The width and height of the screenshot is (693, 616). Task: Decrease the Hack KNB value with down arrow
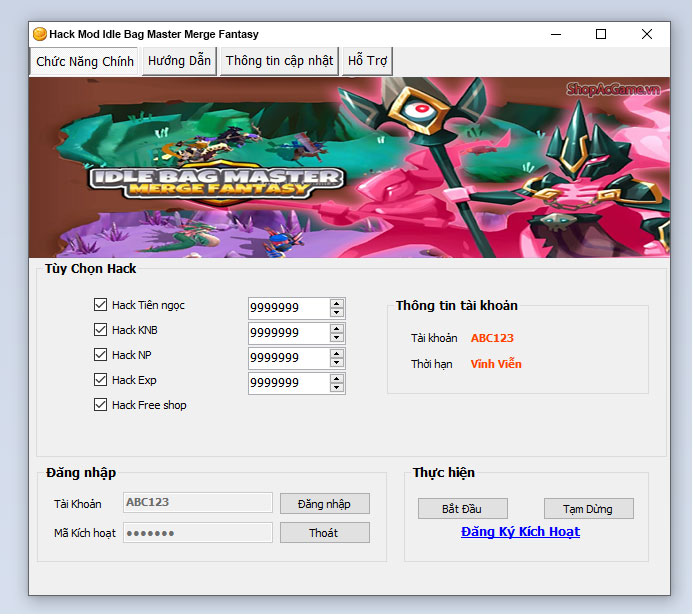pyautogui.click(x=337, y=338)
